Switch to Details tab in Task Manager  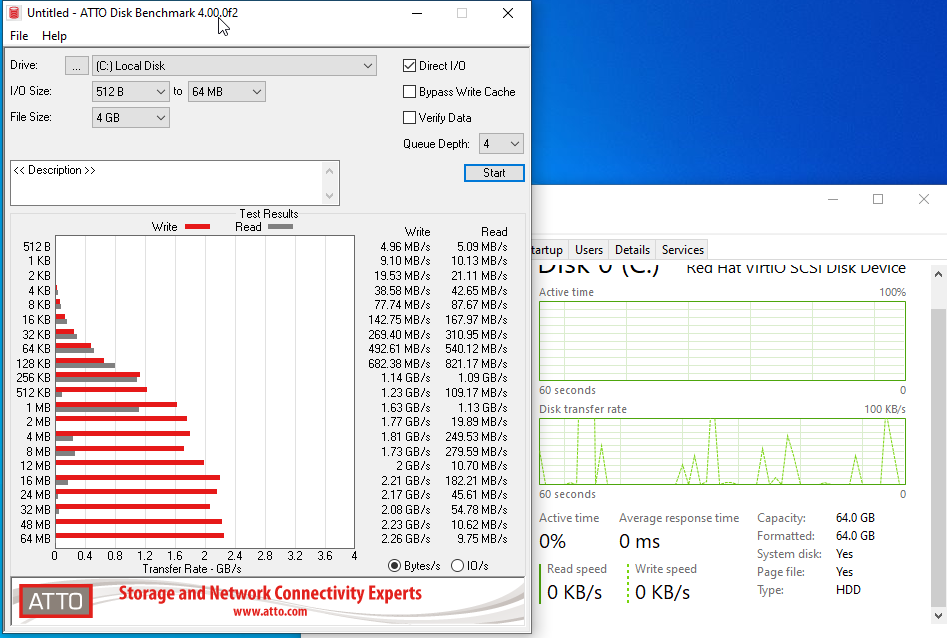632,250
